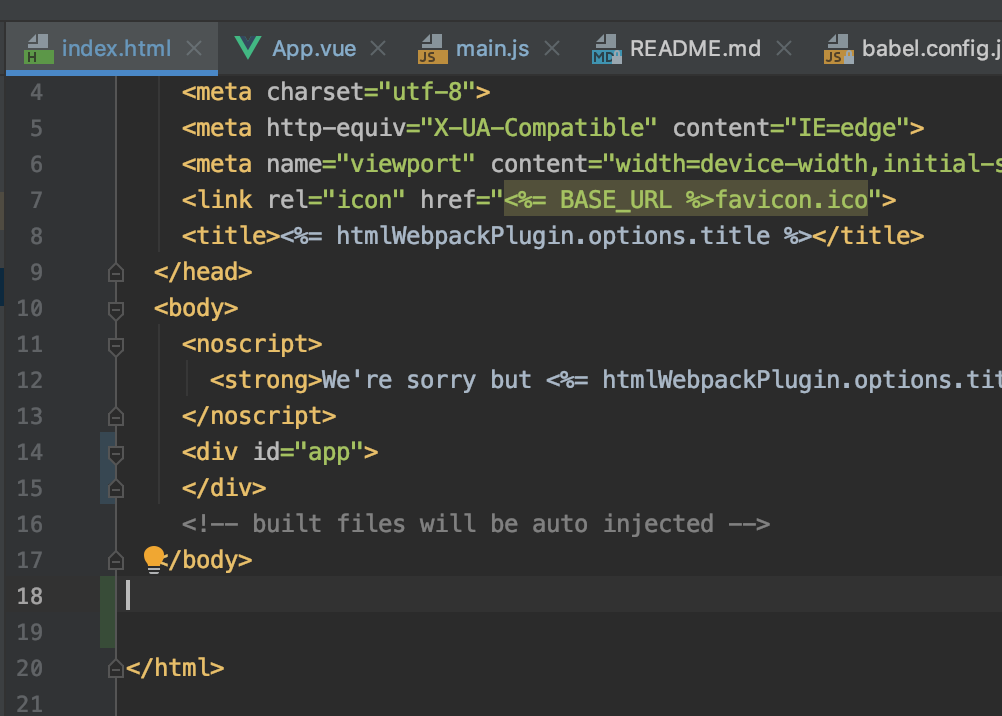Click the Markdown icon on README.md tab

click(606, 49)
